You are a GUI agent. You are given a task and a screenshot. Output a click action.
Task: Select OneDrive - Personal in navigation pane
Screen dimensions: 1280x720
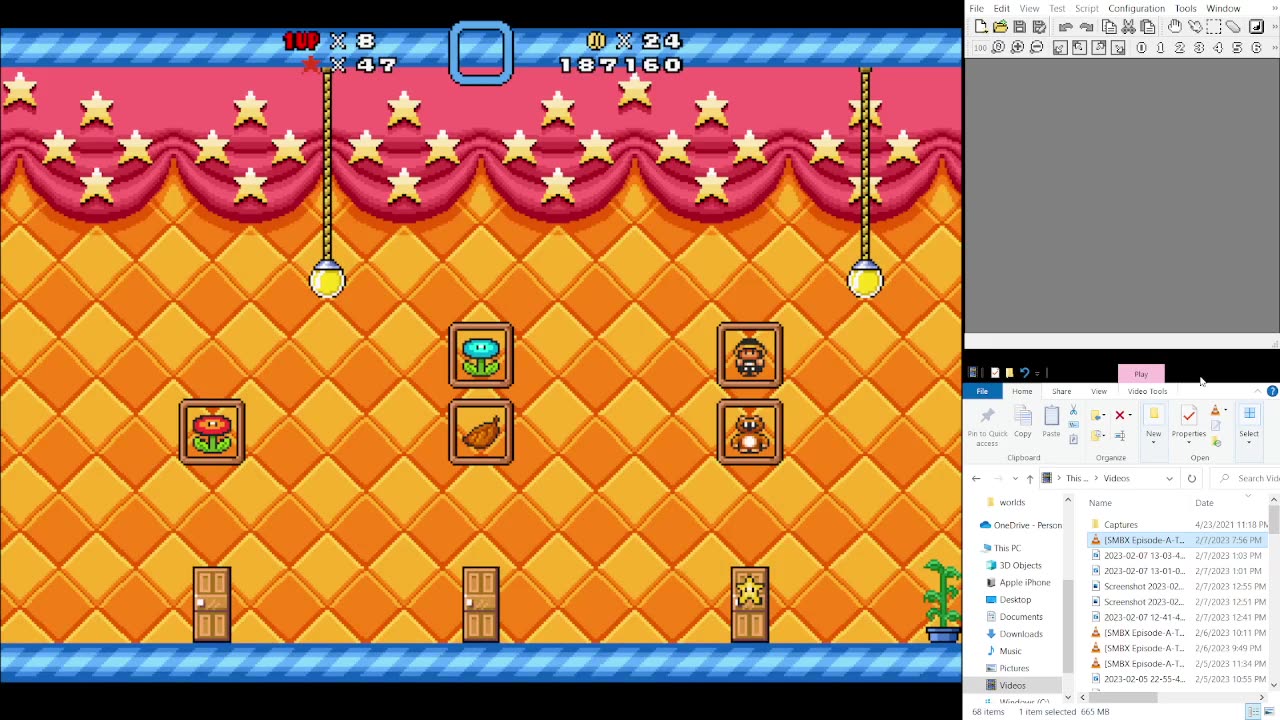tap(1019, 525)
